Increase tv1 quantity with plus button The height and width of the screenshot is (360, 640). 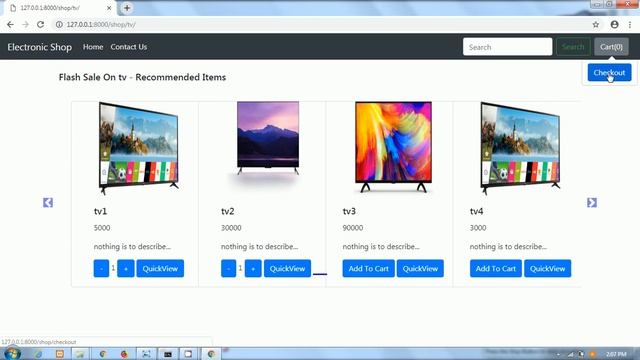point(126,269)
